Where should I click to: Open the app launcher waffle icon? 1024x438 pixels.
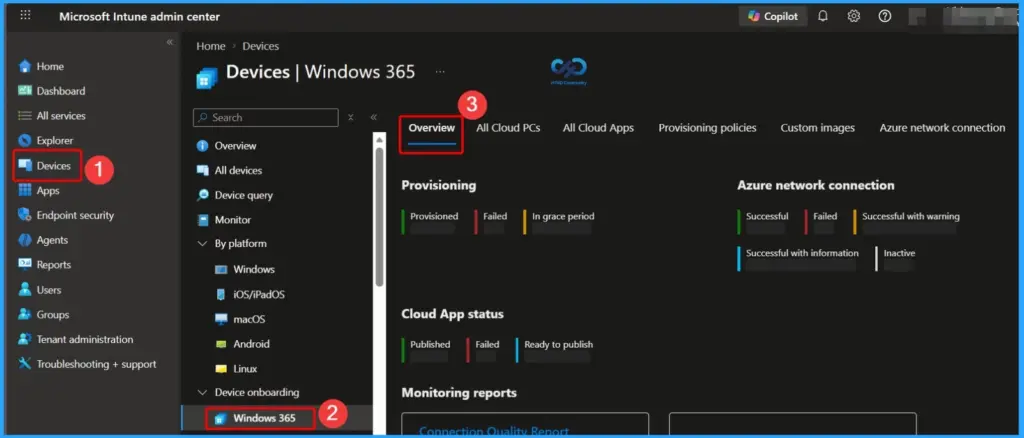25,16
